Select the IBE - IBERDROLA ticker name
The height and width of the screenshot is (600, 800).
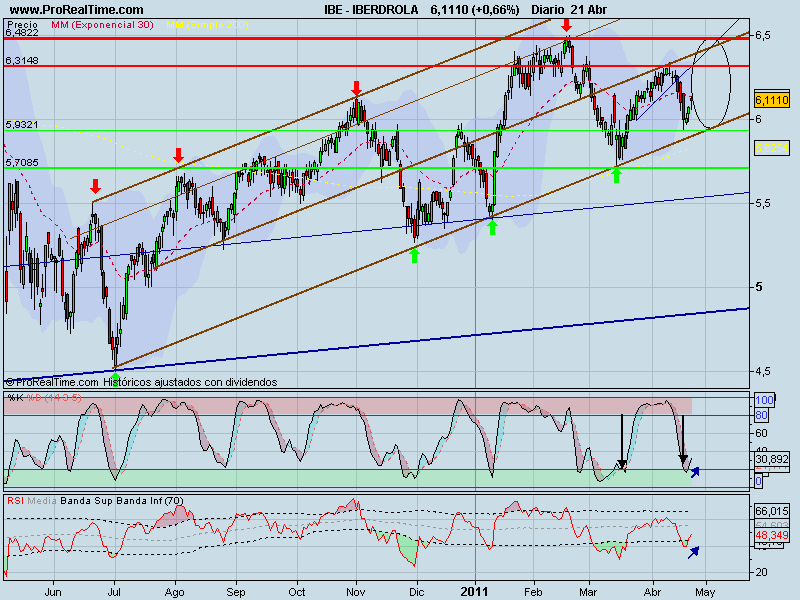[x=371, y=10]
